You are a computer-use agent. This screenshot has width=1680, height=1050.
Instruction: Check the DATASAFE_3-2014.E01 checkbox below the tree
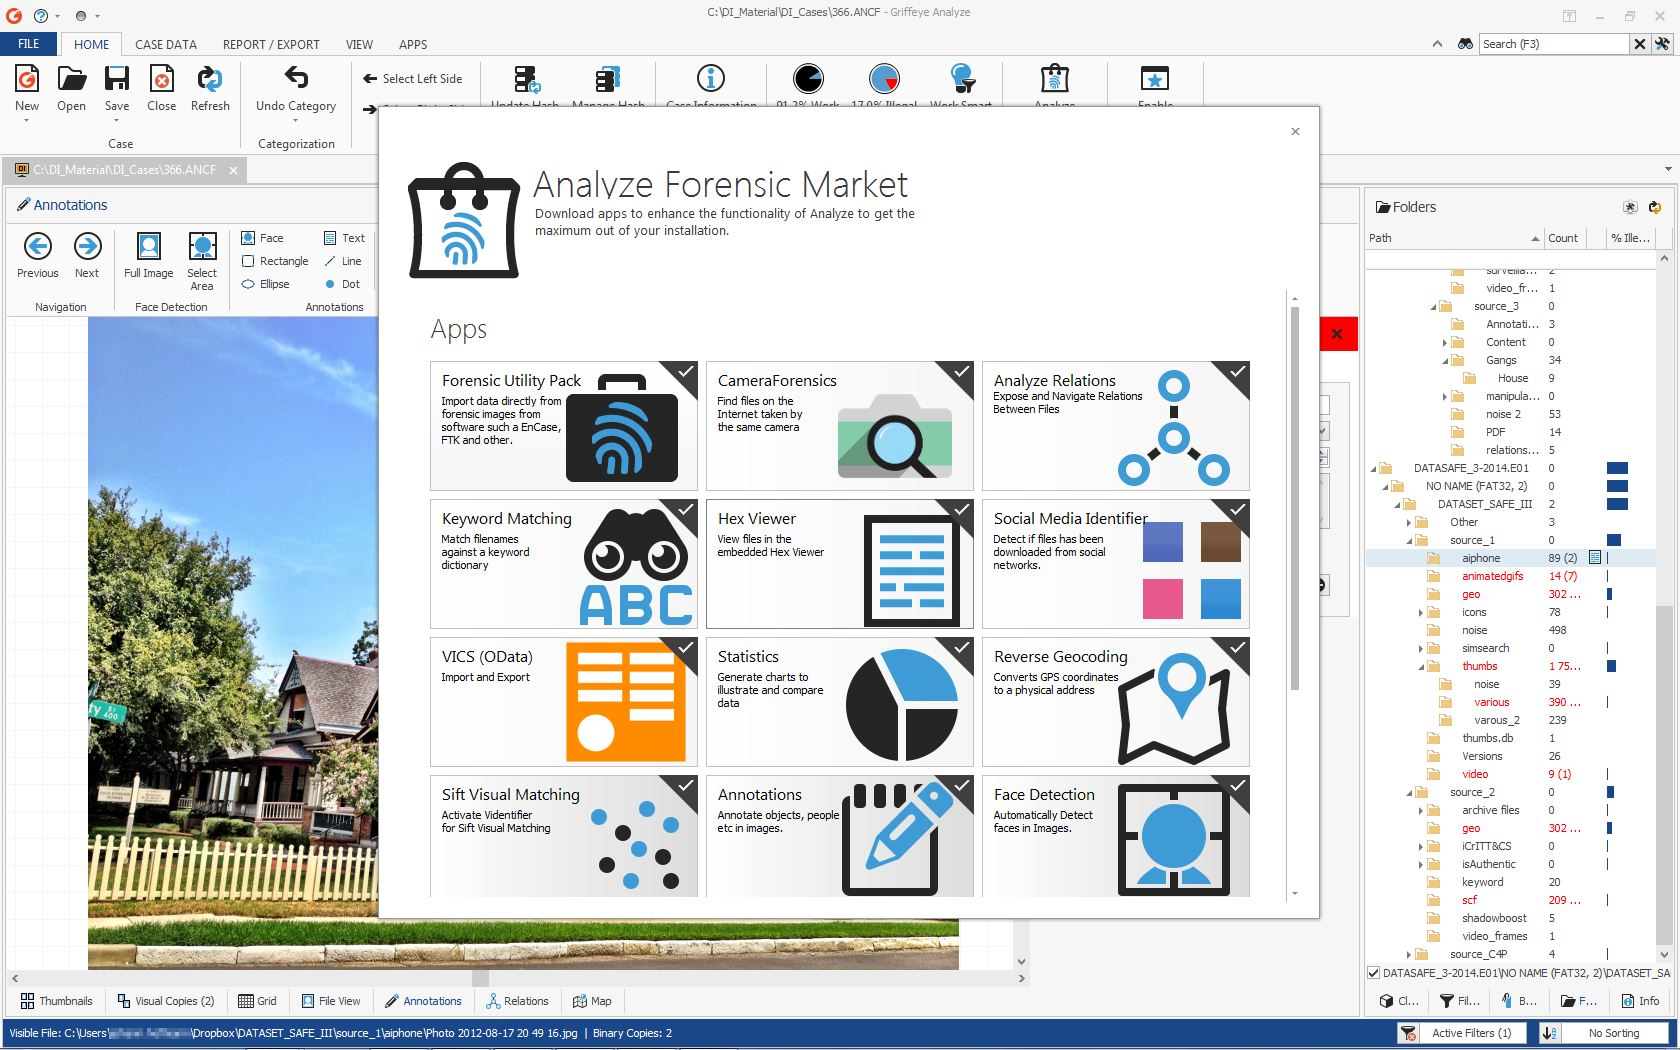click(x=1374, y=971)
